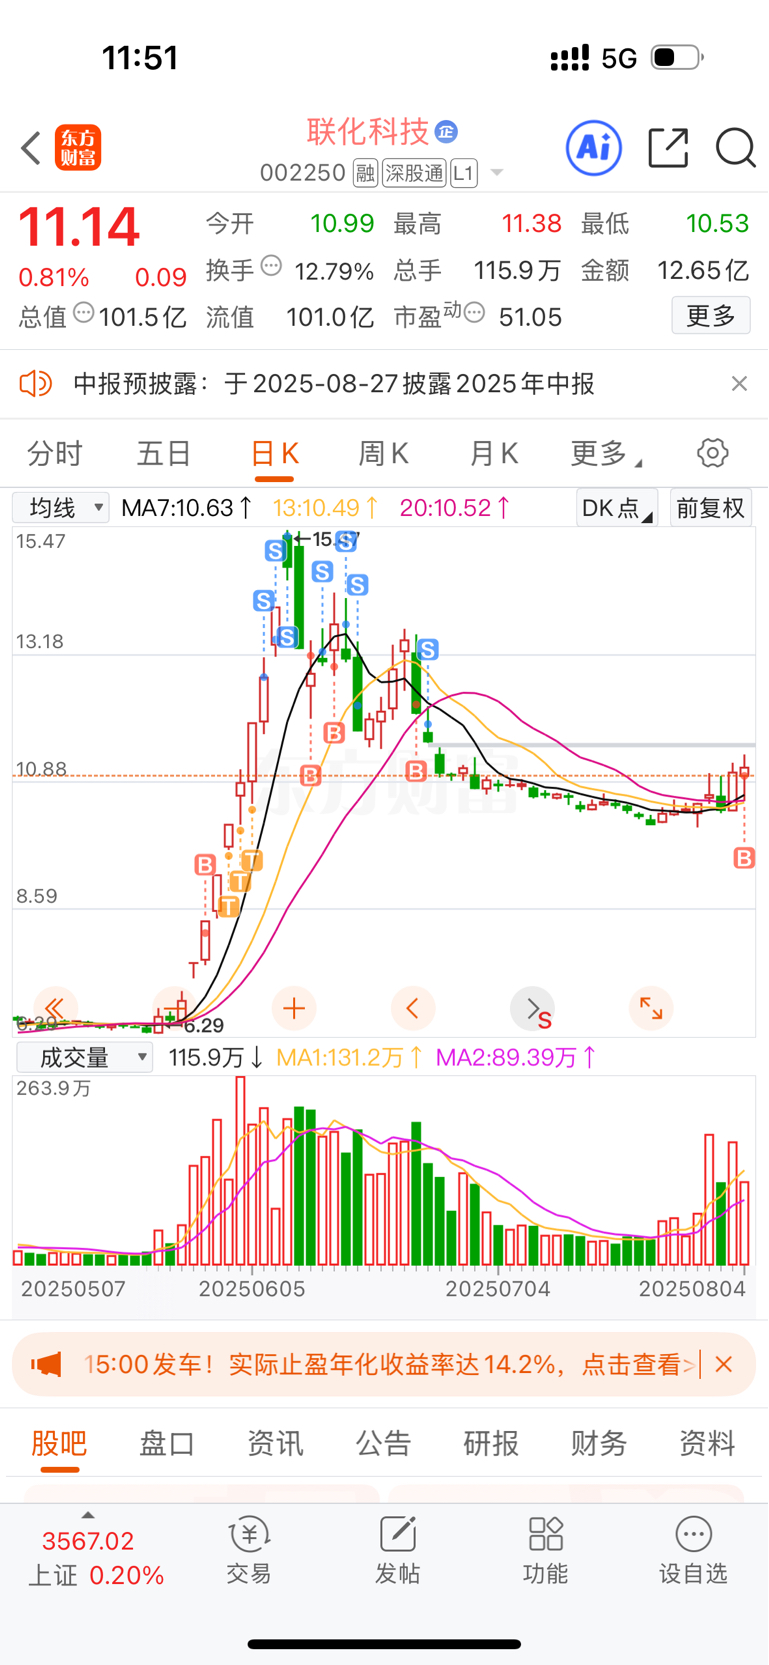Switch to 资讯 tab
This screenshot has width=769, height=1665.
[275, 1443]
